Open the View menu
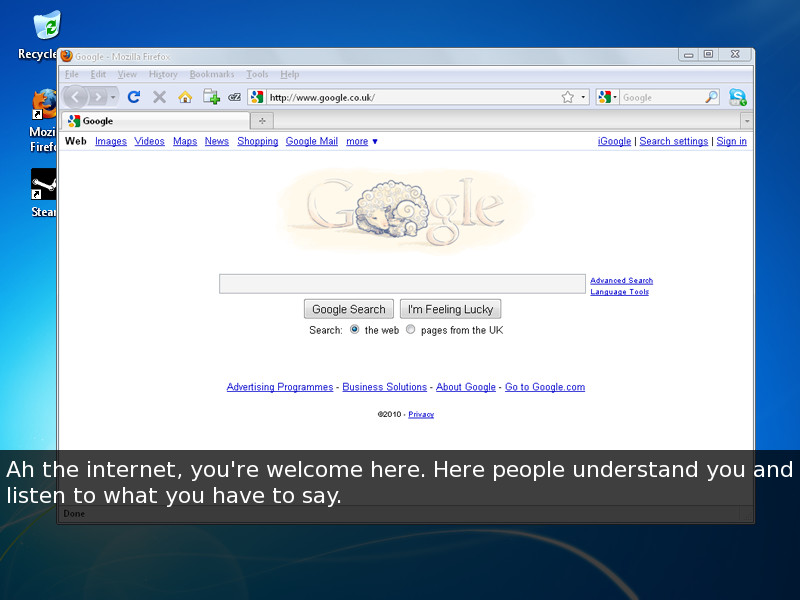The width and height of the screenshot is (800, 600). pos(127,74)
